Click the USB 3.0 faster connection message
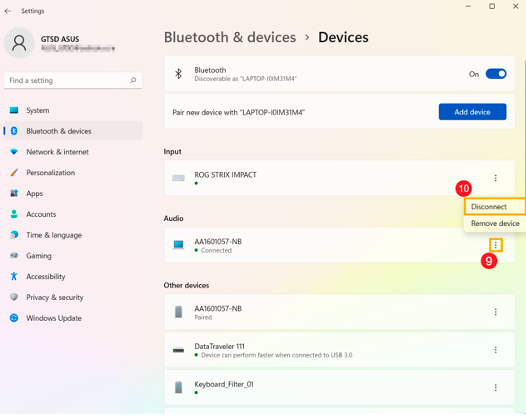 (x=276, y=355)
